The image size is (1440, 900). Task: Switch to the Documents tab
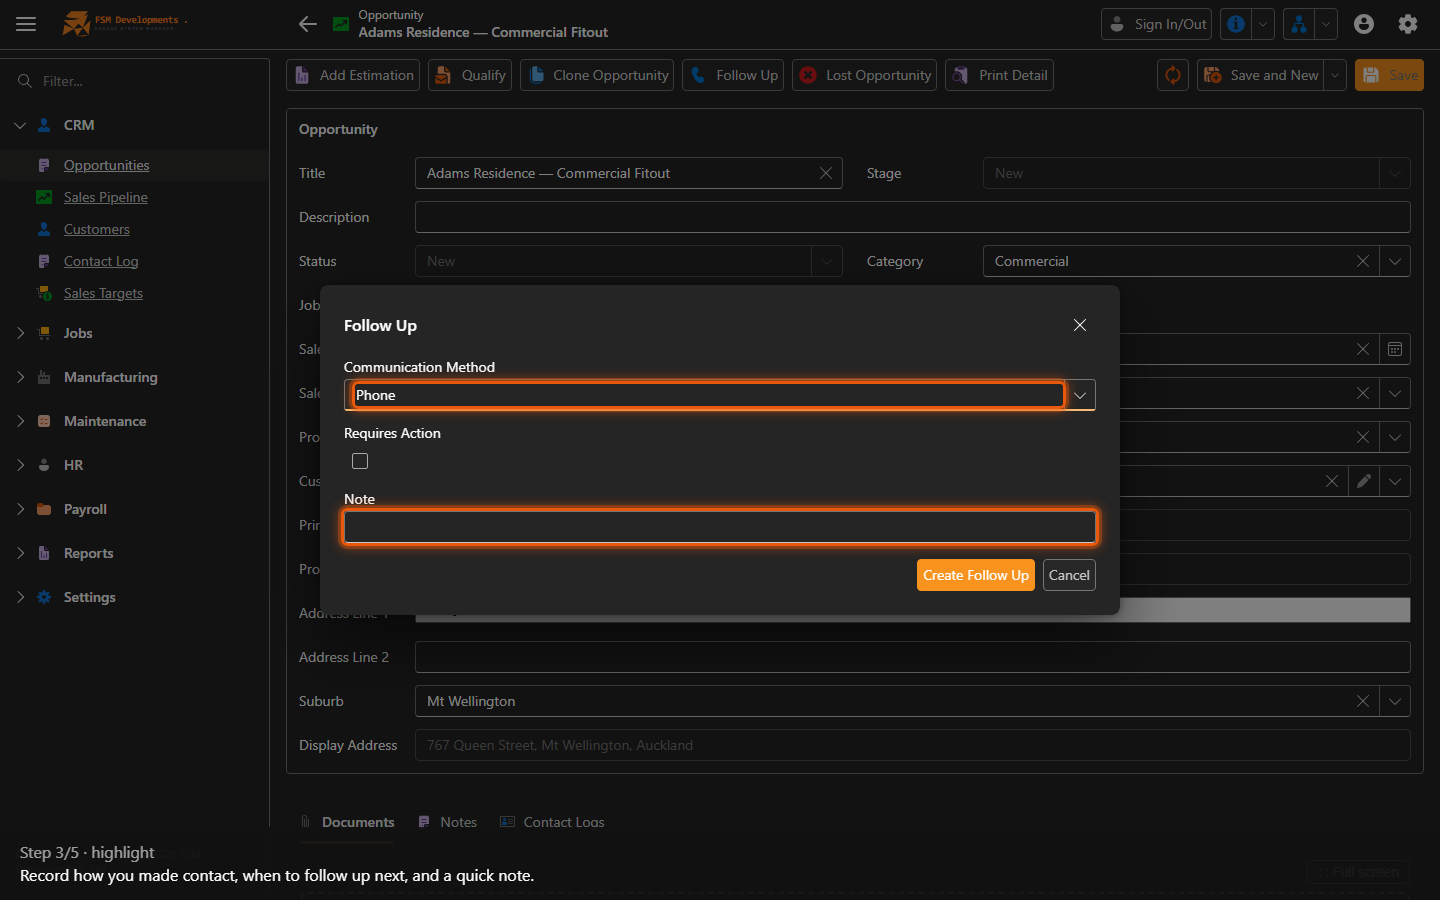tap(347, 822)
